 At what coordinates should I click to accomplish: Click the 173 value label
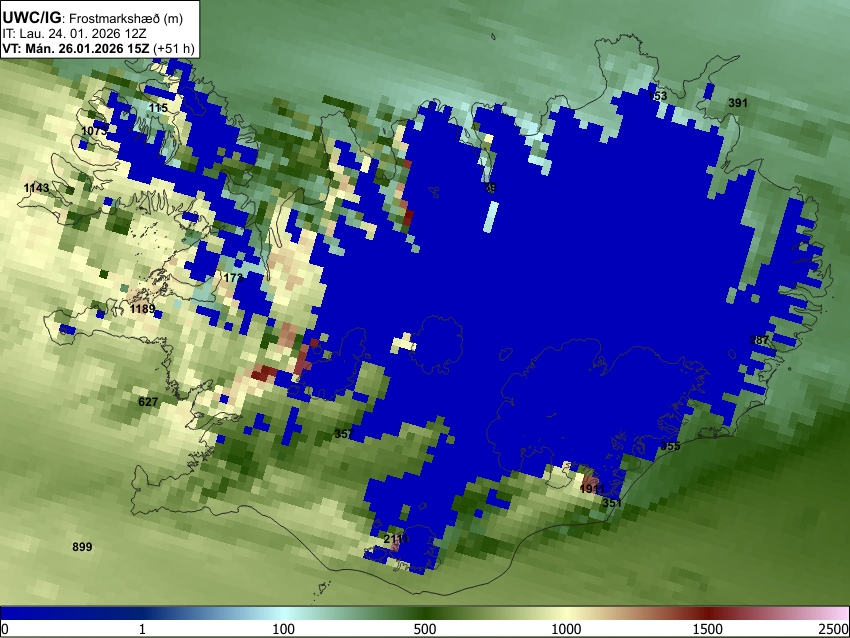click(x=233, y=278)
